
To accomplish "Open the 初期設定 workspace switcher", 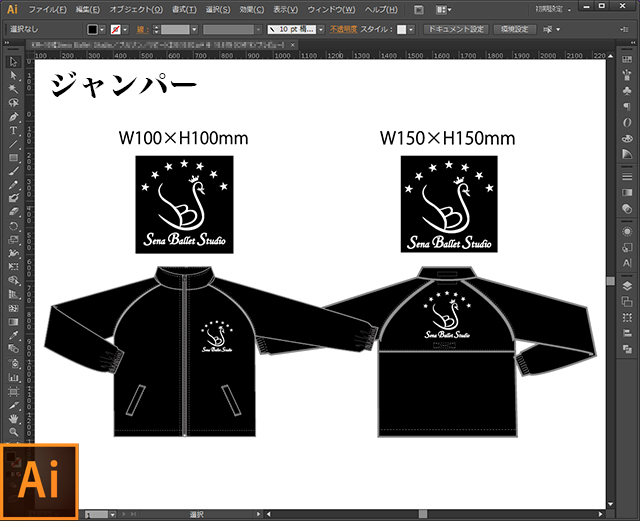I will click(553, 9).
